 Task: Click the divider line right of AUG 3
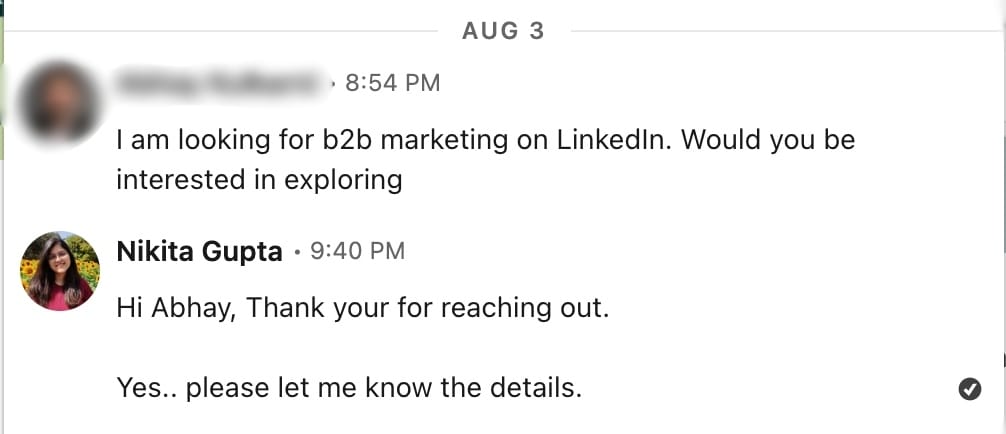pos(780,31)
